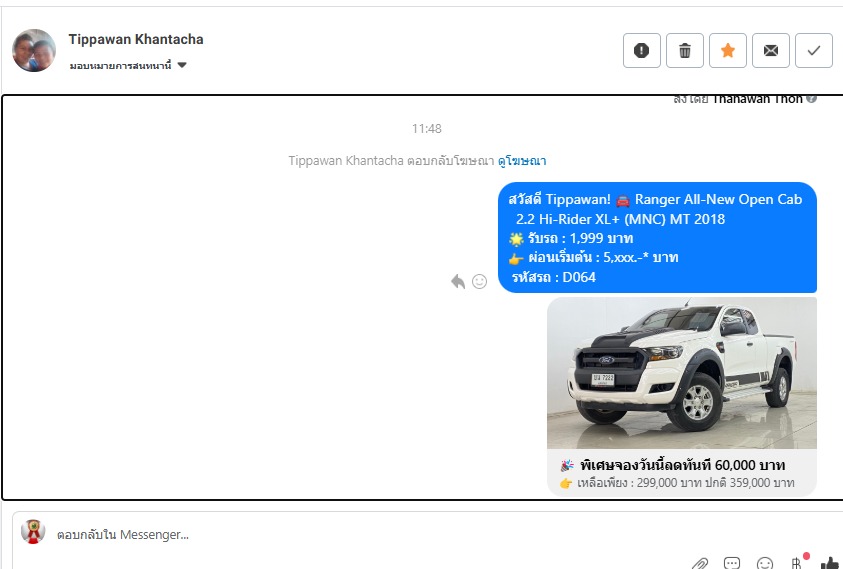Reply to the message with arrow icon
This screenshot has height=569, width=843.
pyautogui.click(x=458, y=281)
